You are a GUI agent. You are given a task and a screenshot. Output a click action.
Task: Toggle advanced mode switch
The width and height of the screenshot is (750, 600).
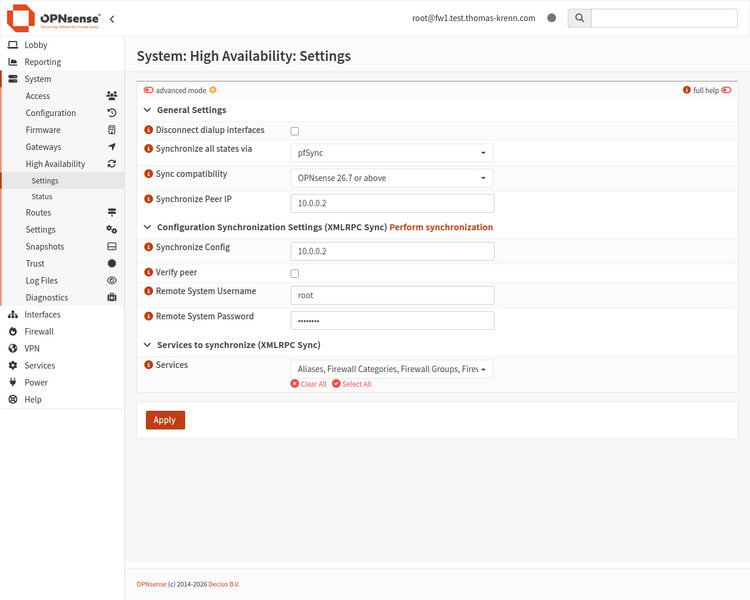(149, 90)
